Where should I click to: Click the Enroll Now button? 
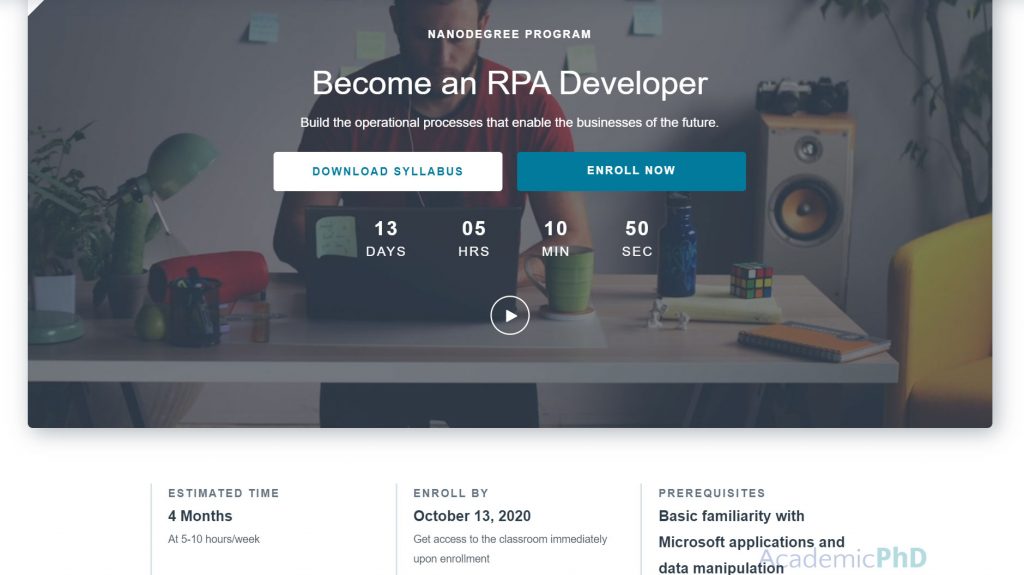[x=631, y=171]
